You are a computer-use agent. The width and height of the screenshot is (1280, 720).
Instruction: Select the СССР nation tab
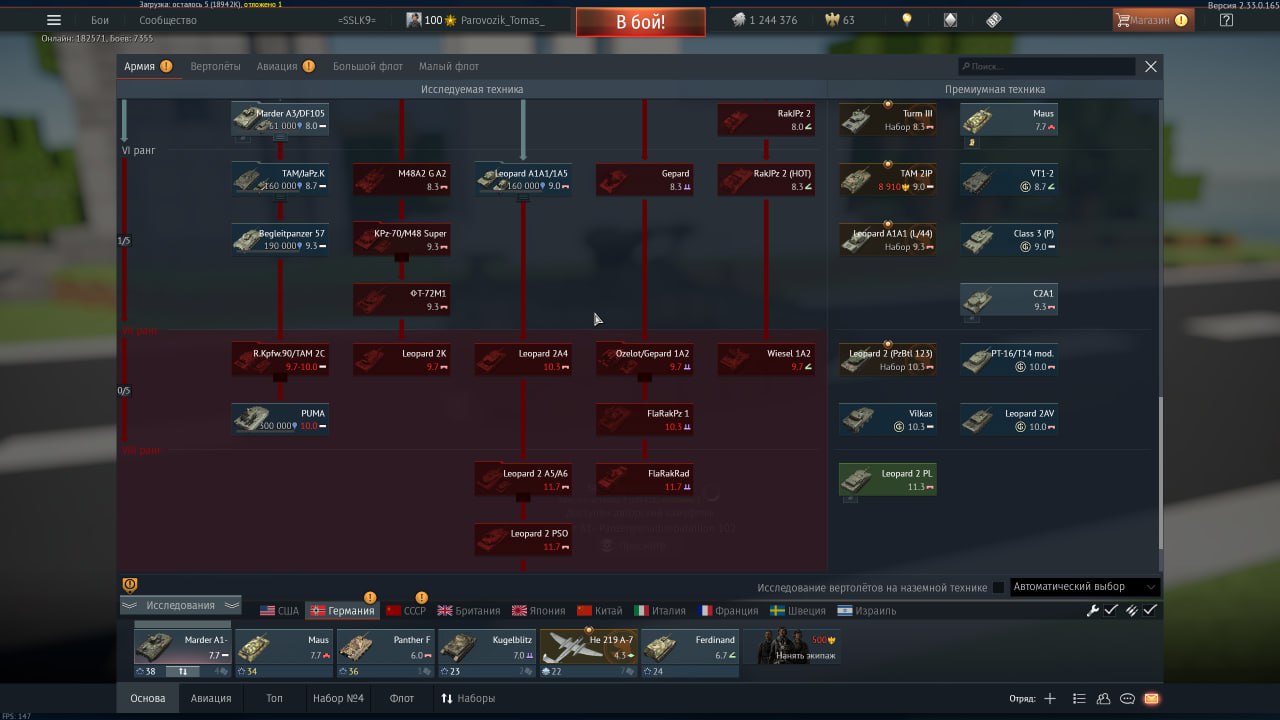pos(406,610)
